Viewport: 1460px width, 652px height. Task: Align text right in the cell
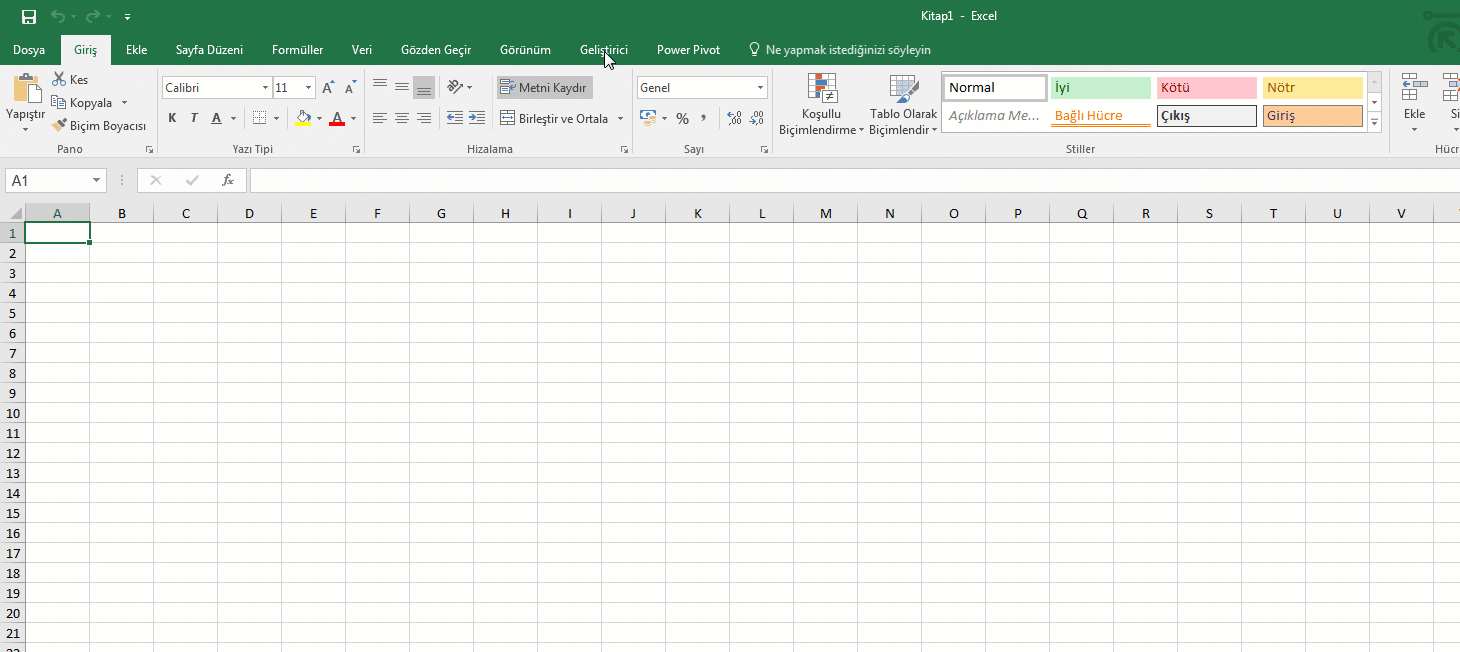tap(424, 118)
